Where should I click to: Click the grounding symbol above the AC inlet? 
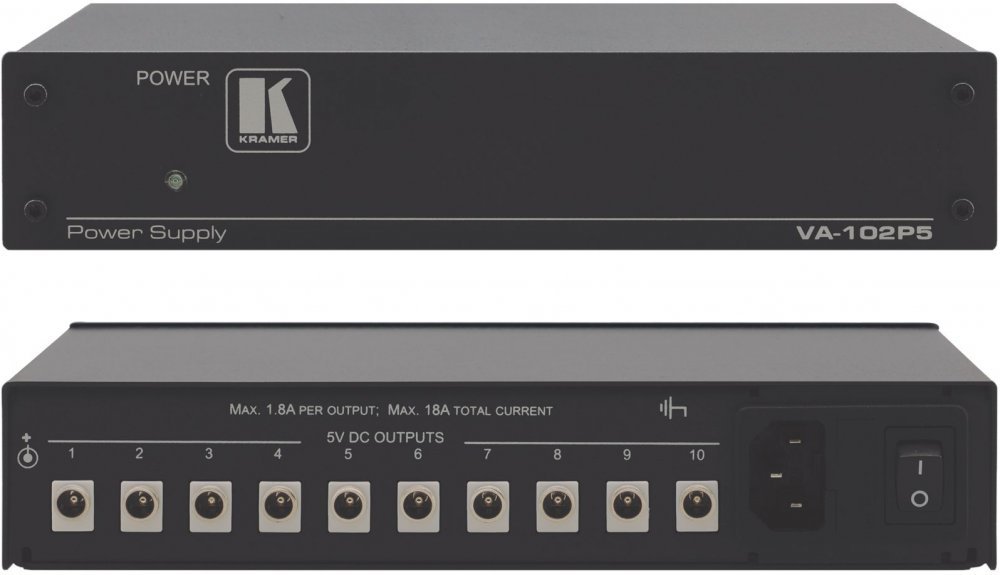(x=672, y=410)
